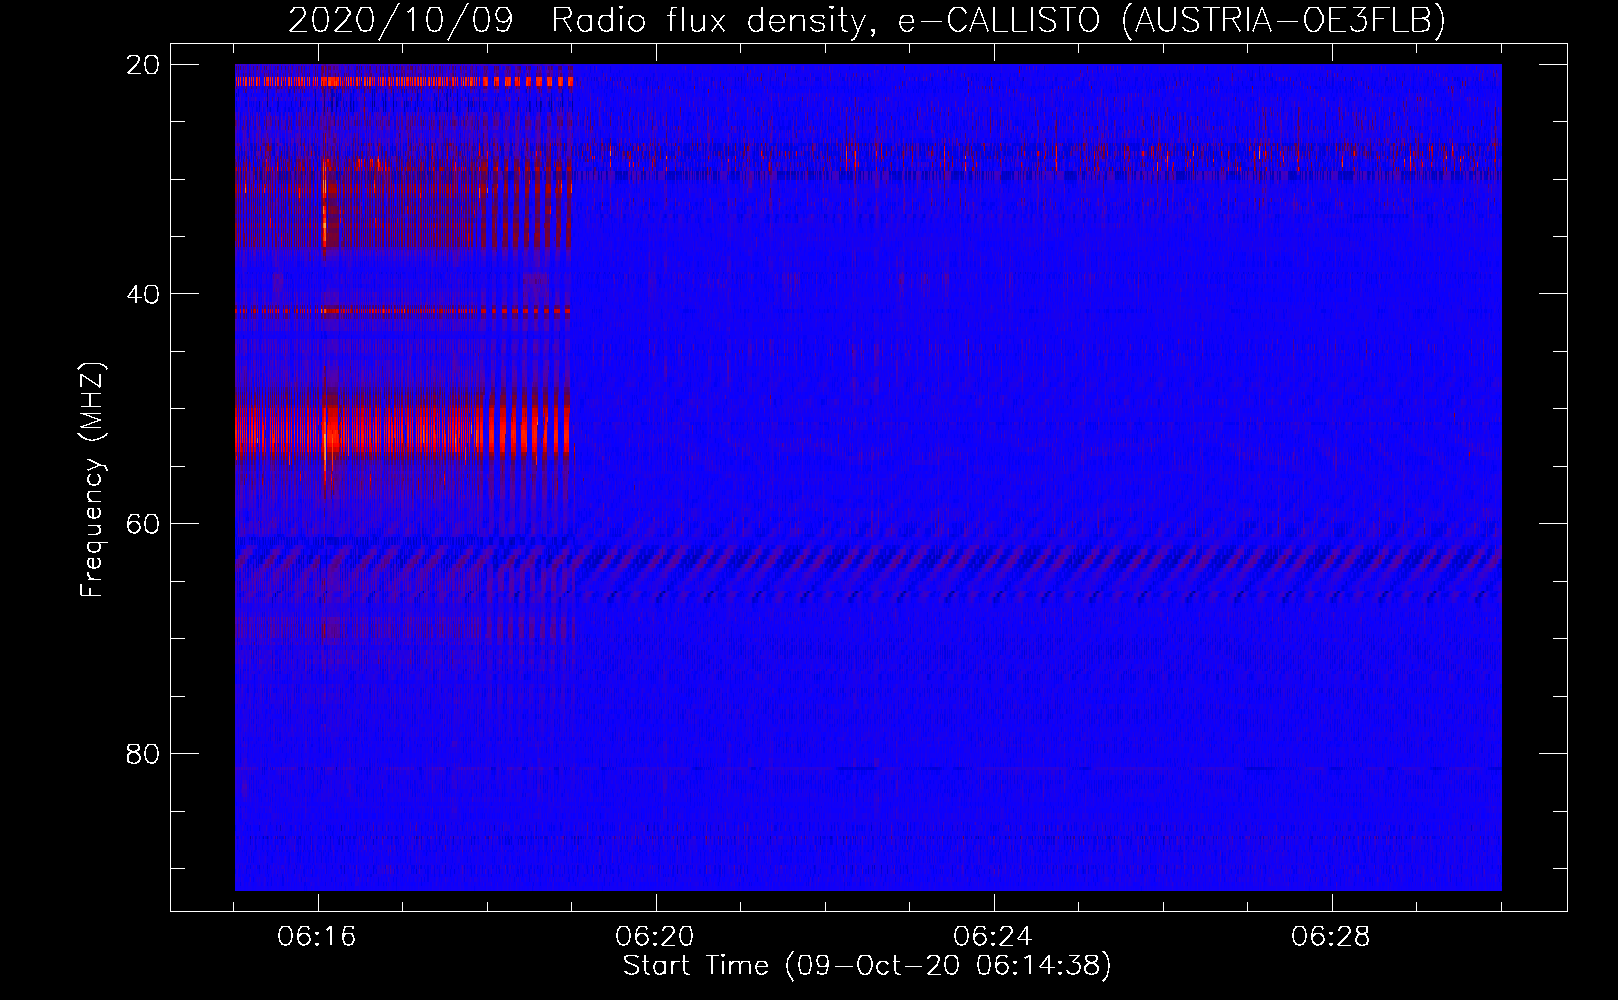Click the 06:24 time tick label
Viewport: 1618px width, 1000px height.
[x=993, y=937]
